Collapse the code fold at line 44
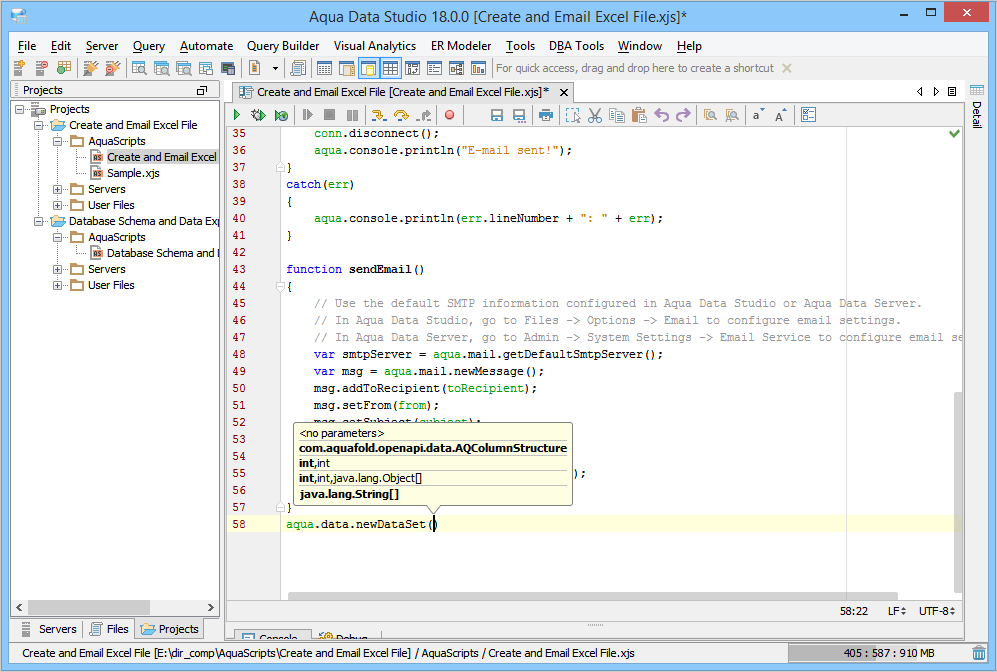997x672 pixels. tap(280, 287)
